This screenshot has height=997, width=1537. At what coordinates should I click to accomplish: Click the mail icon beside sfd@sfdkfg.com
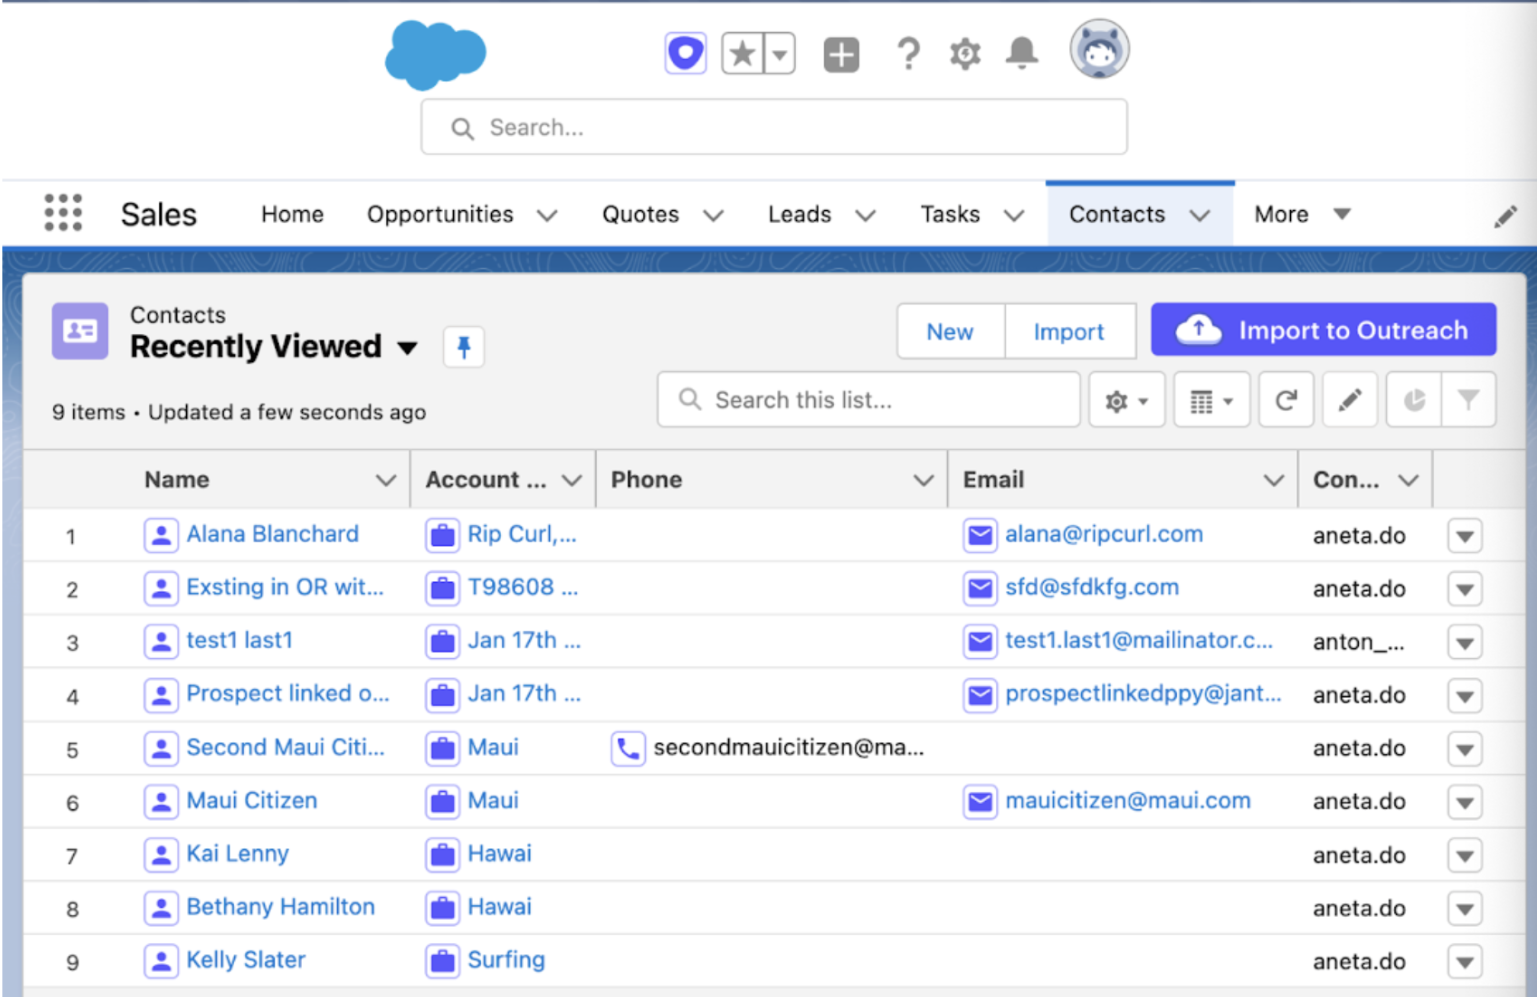coord(980,588)
